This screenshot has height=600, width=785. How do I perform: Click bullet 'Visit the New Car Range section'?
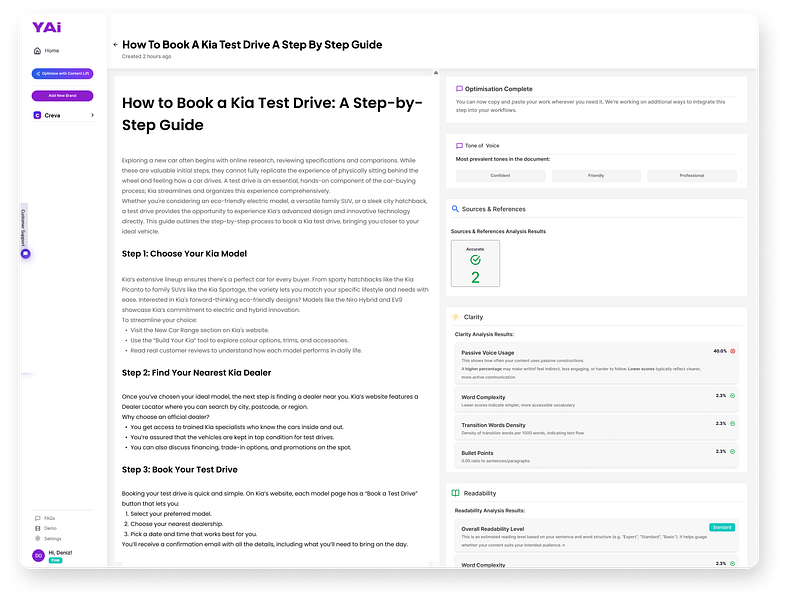click(x=199, y=331)
